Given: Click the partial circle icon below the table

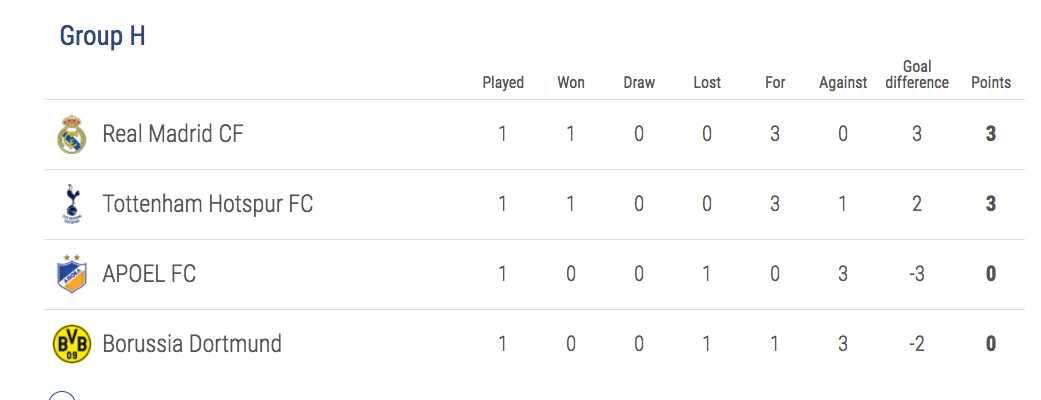Looking at the screenshot, I should [x=62, y=396].
